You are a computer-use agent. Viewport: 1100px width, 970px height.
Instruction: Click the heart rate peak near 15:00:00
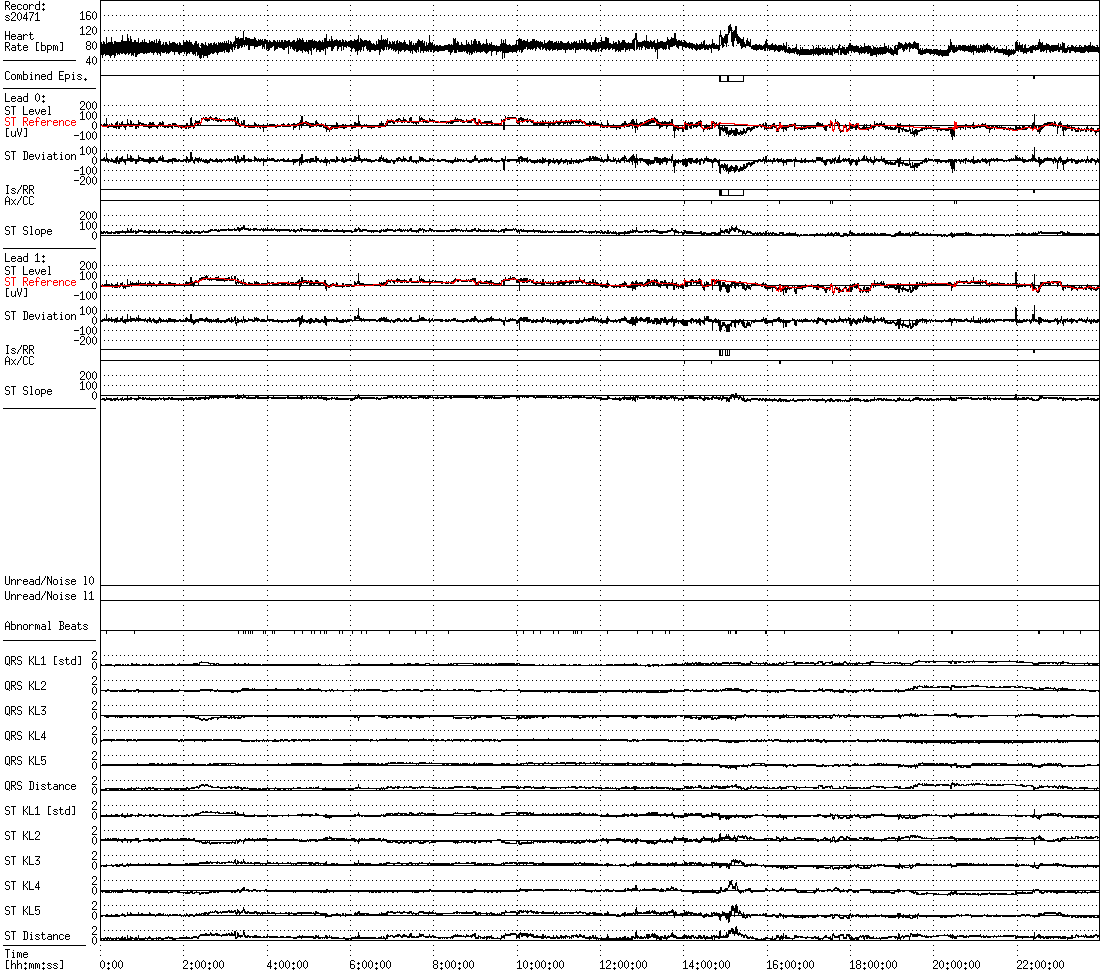click(x=732, y=33)
